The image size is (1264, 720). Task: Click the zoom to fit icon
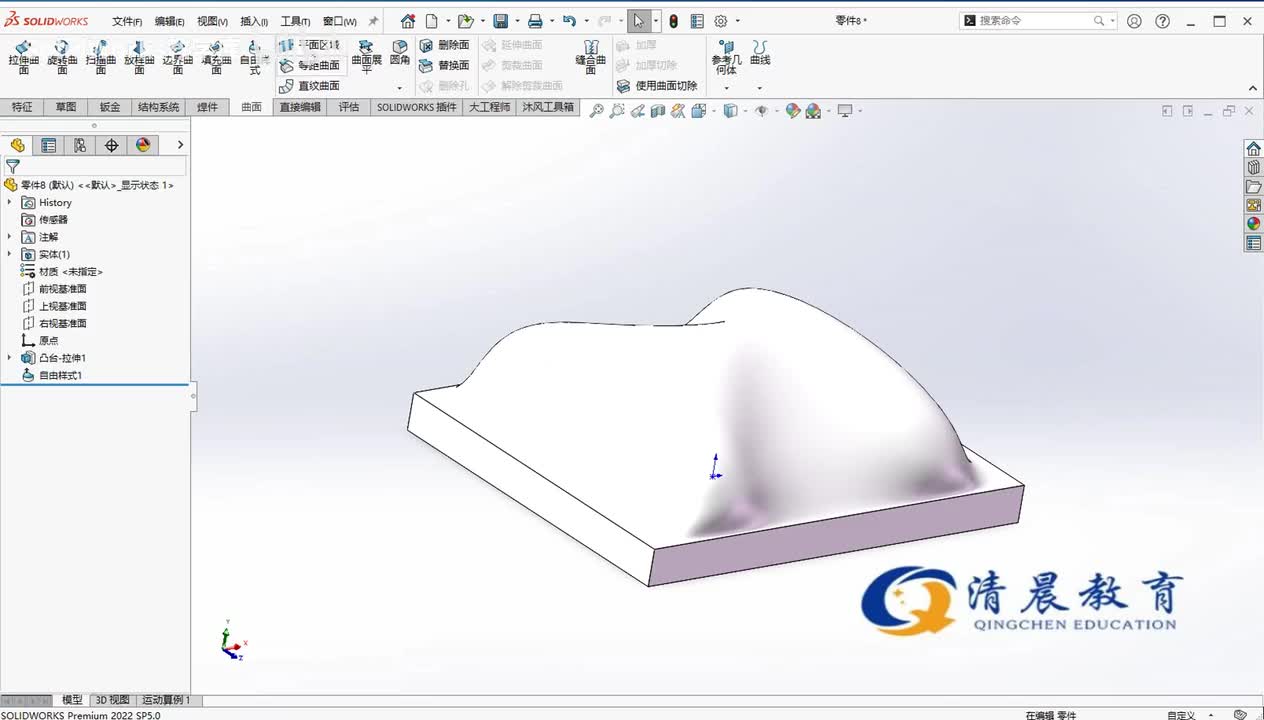pyautogui.click(x=596, y=111)
